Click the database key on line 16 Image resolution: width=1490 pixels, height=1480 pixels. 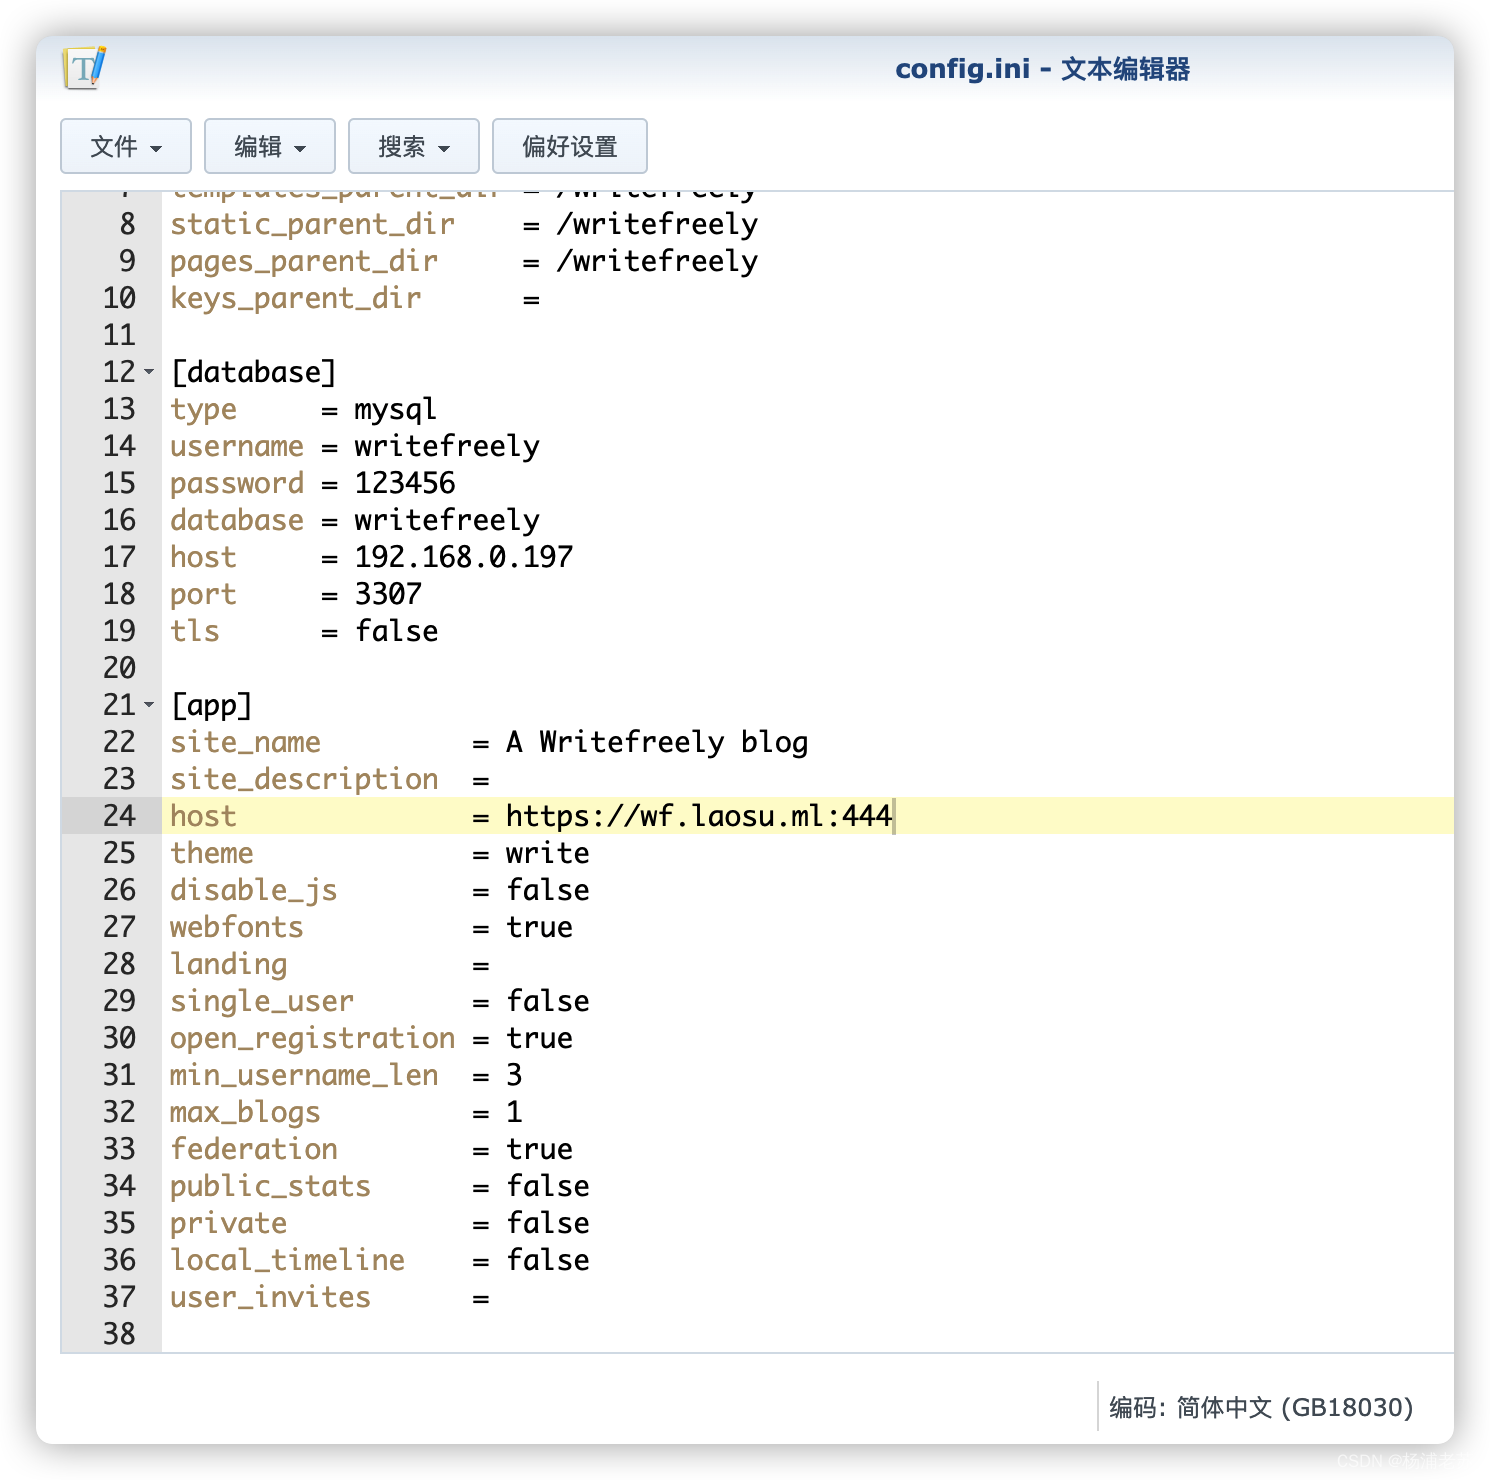click(x=236, y=520)
